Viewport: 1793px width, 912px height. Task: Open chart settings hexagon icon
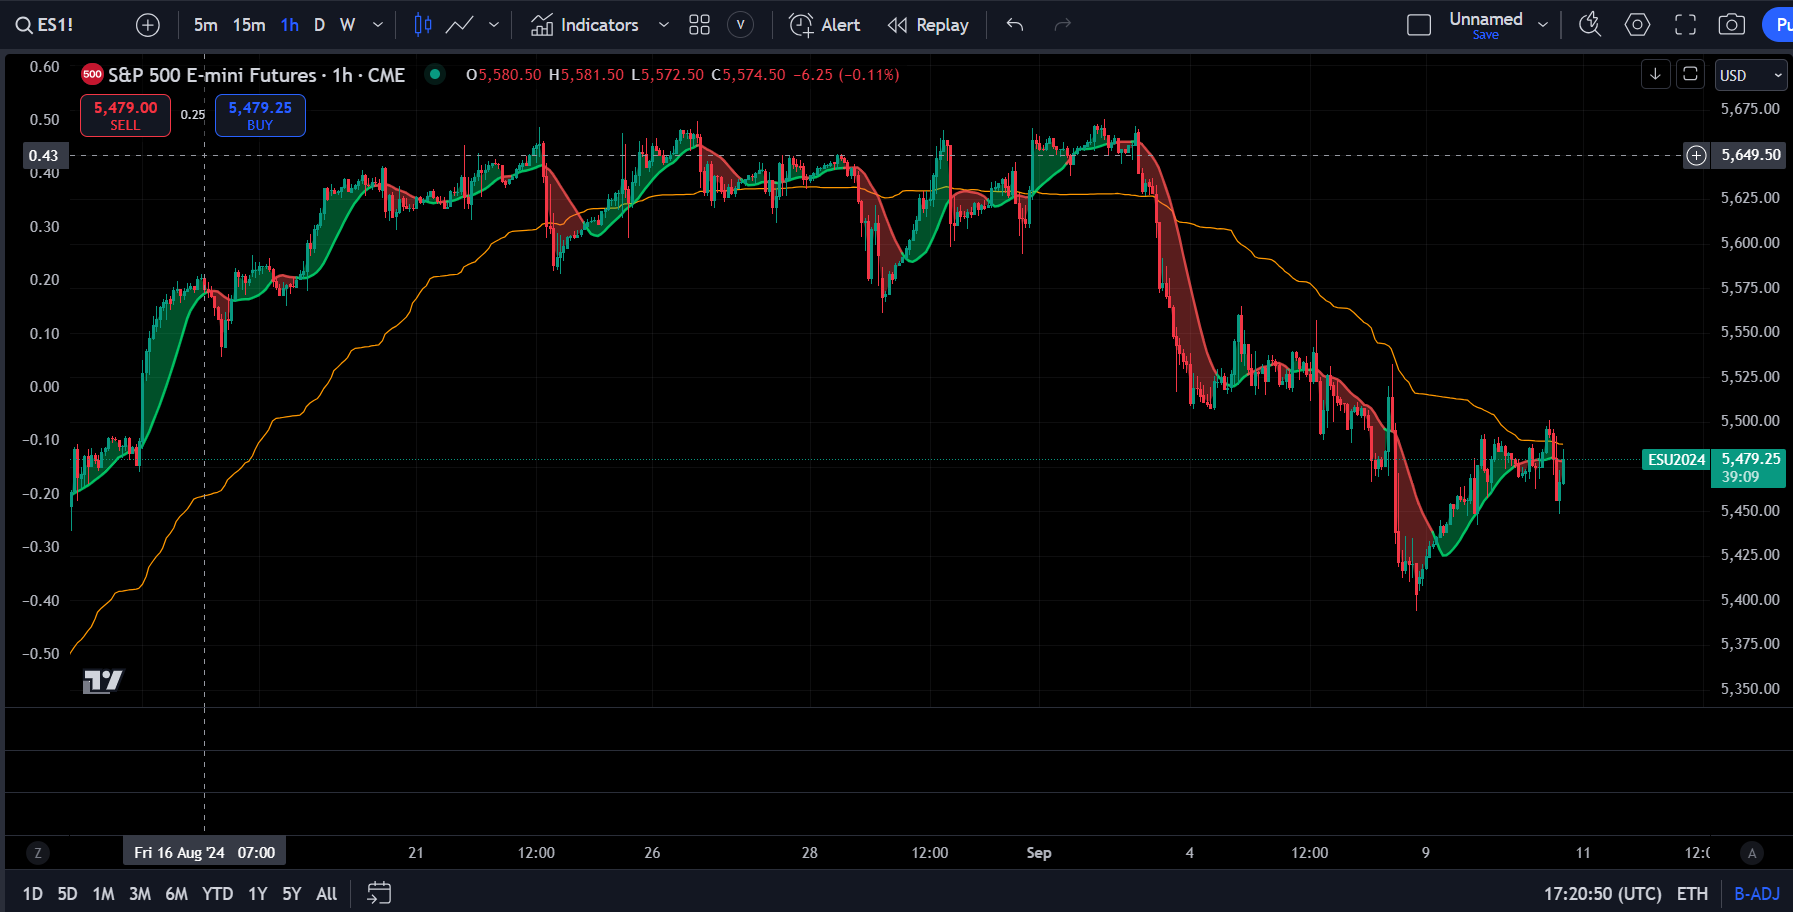tap(1637, 25)
